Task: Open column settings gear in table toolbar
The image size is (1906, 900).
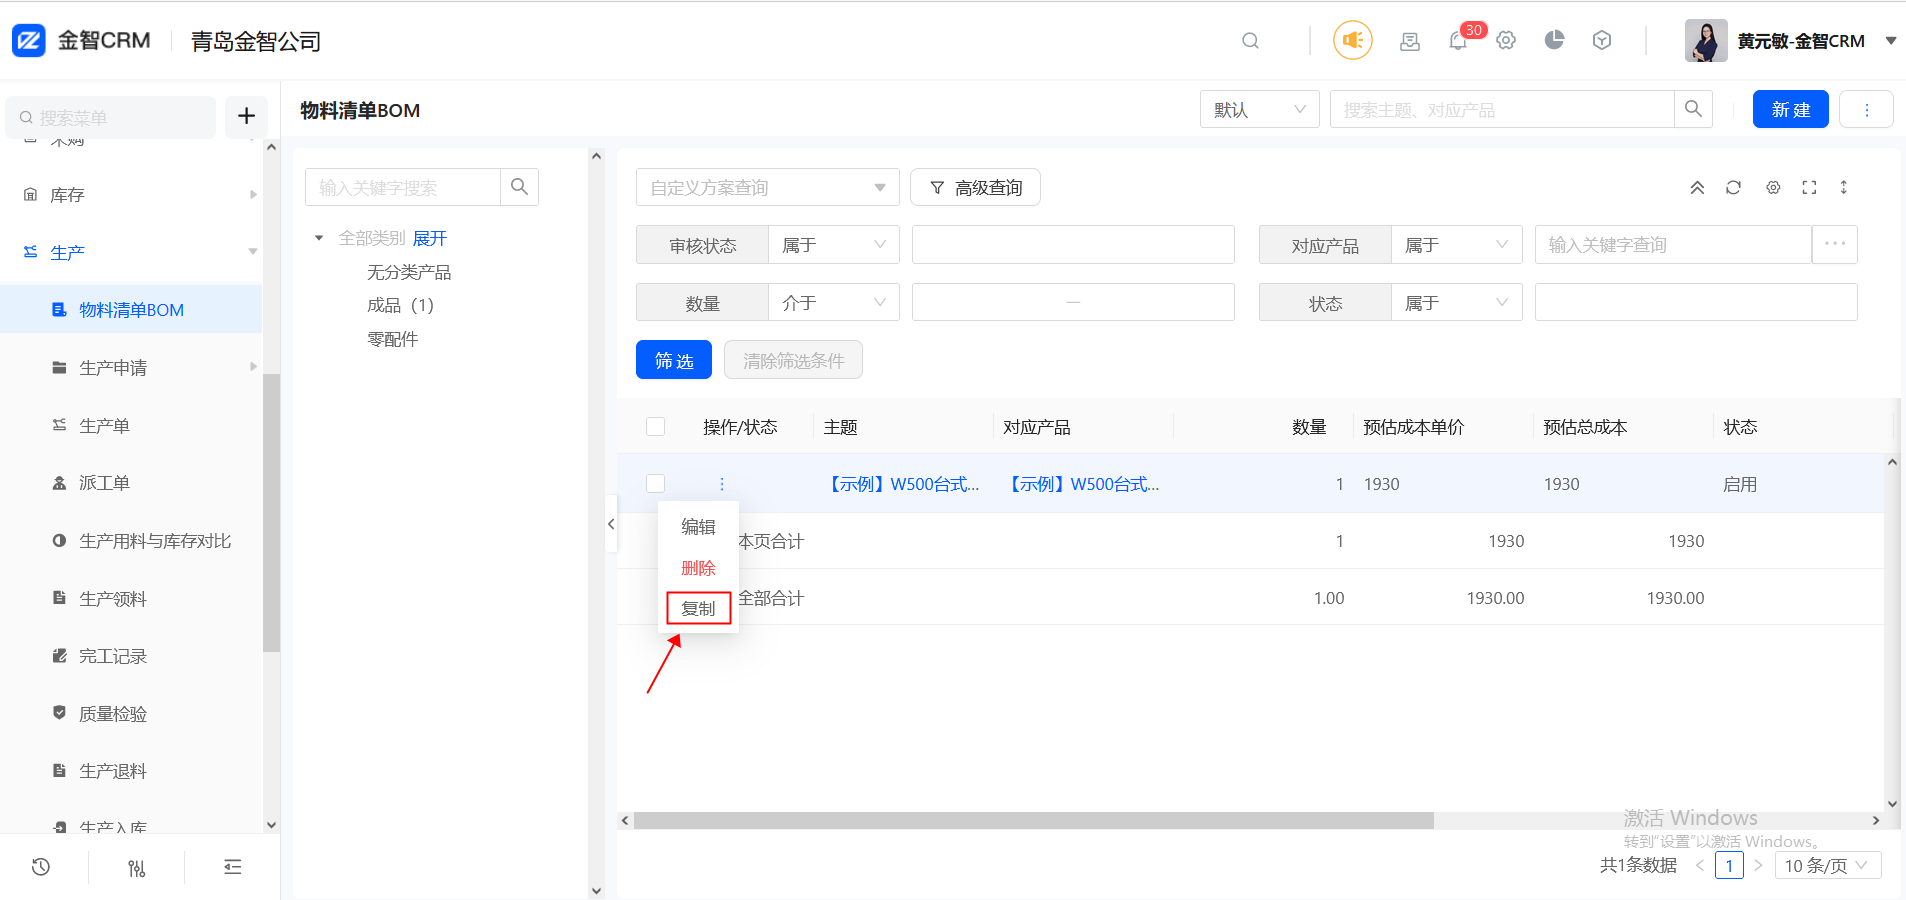Action: pos(1773,188)
